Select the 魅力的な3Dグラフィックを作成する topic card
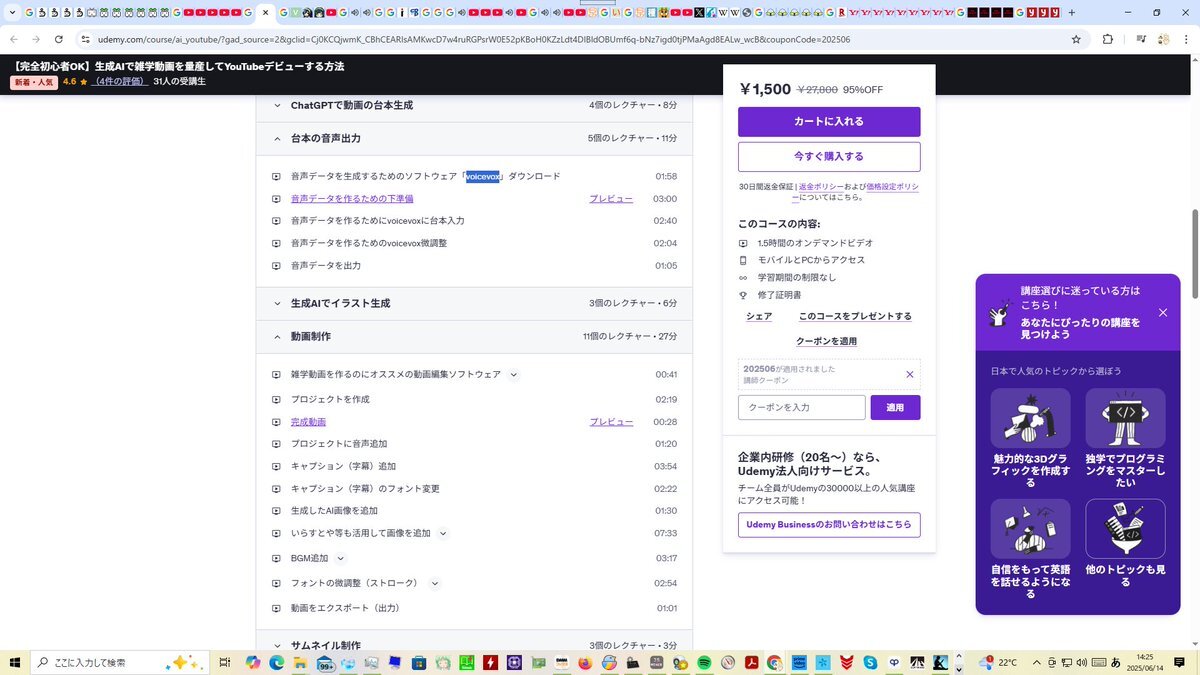The image size is (1200, 675). (1031, 439)
